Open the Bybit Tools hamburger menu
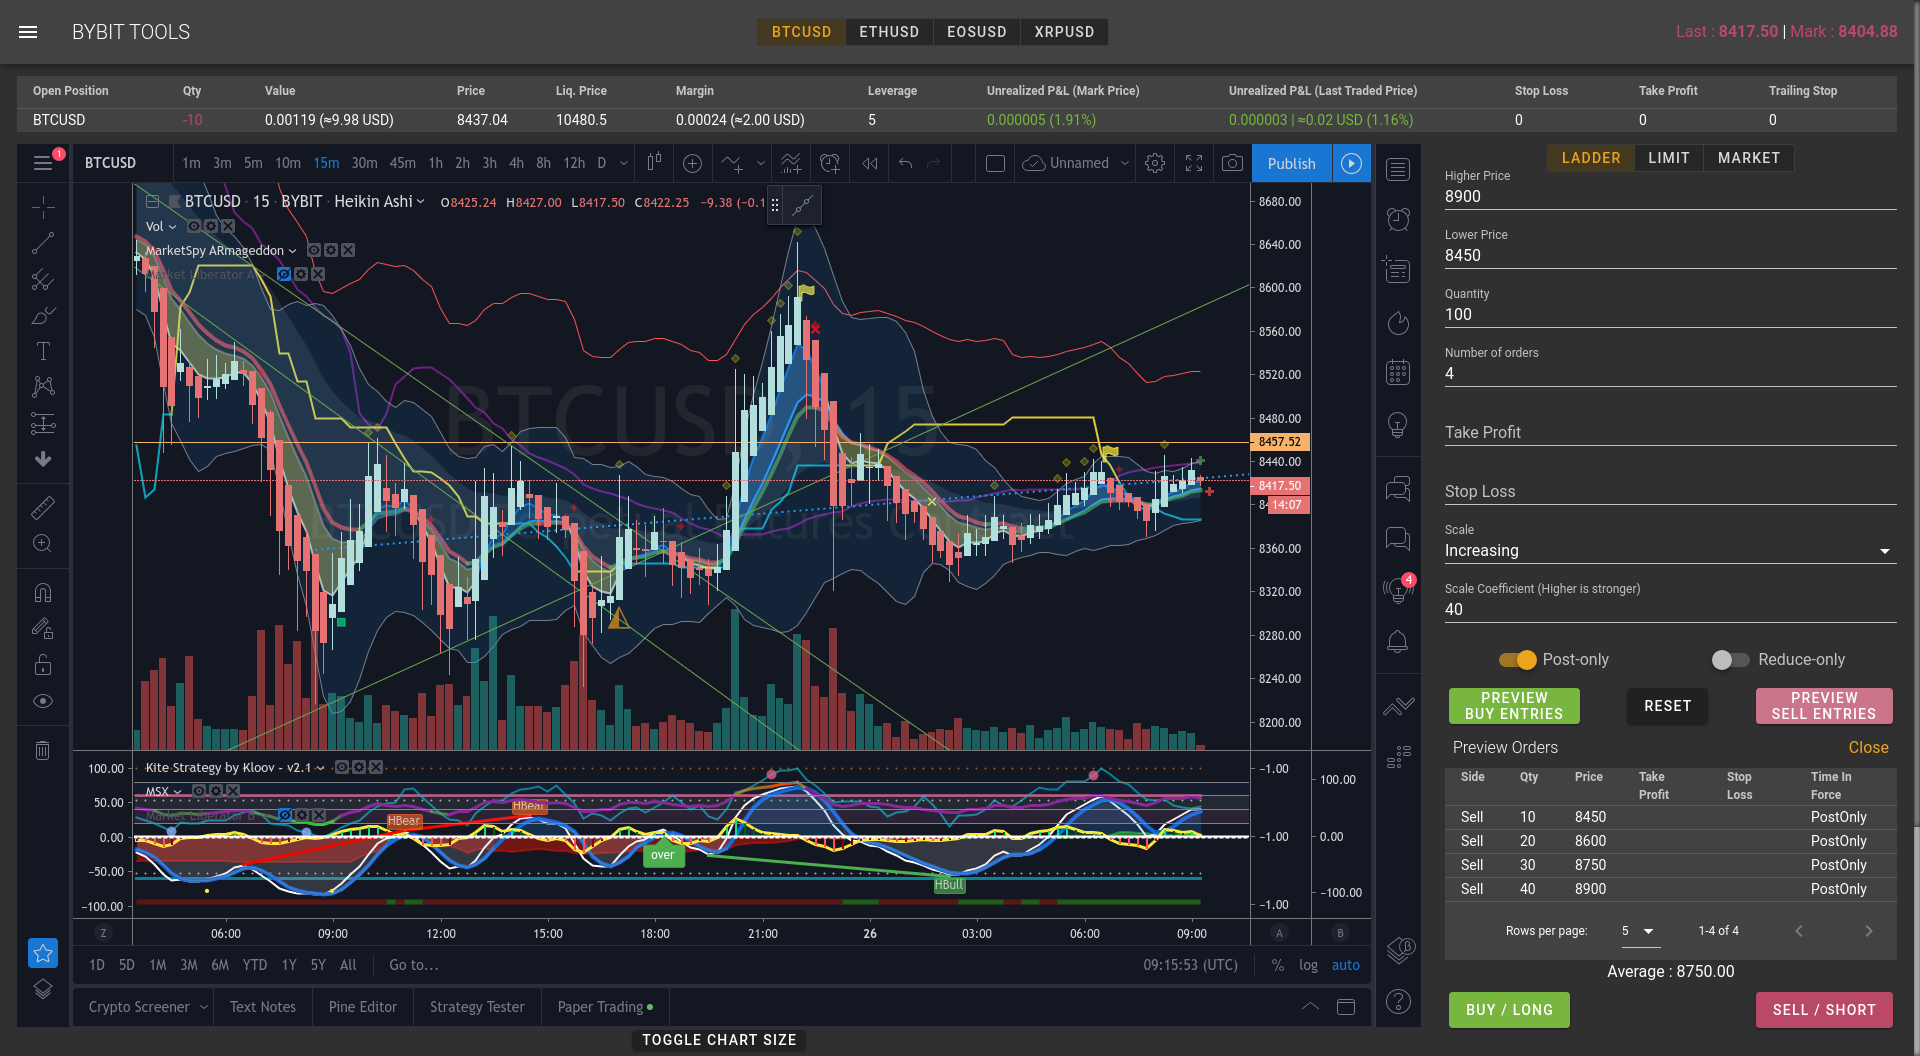Viewport: 1920px width, 1056px height. click(28, 32)
